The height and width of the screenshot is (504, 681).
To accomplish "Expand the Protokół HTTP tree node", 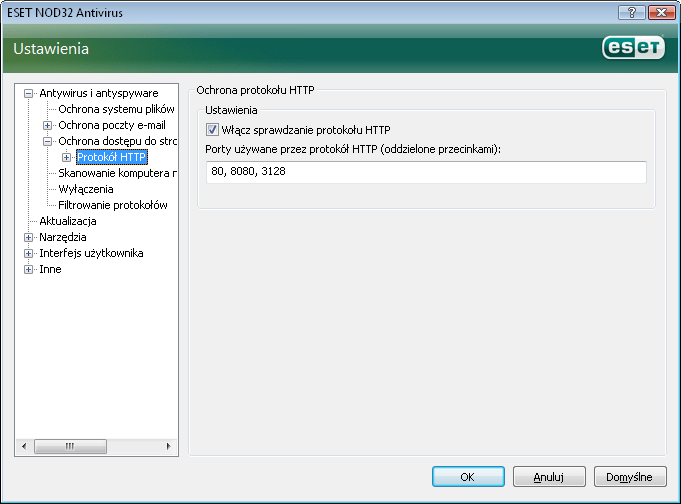I will tap(66, 157).
